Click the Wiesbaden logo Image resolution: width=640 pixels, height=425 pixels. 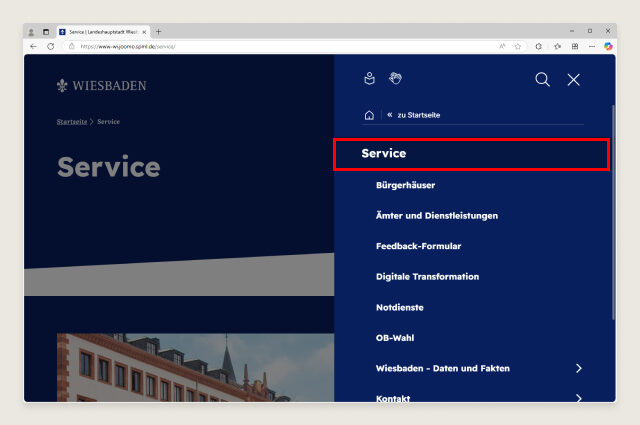coord(102,85)
